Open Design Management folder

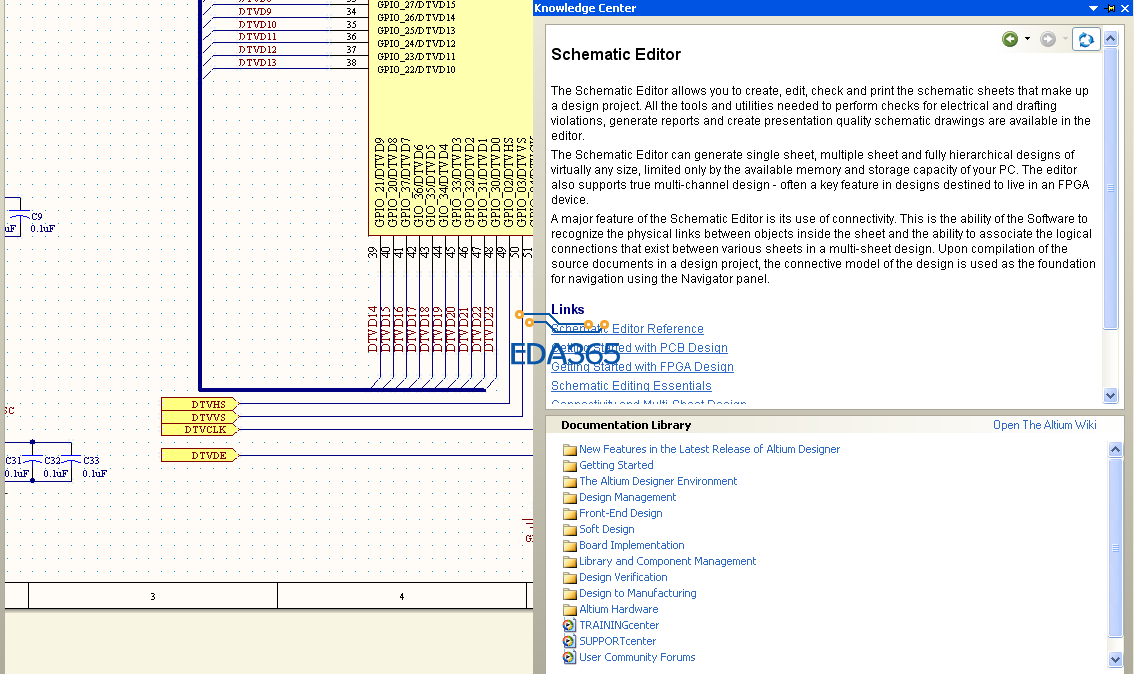point(627,497)
